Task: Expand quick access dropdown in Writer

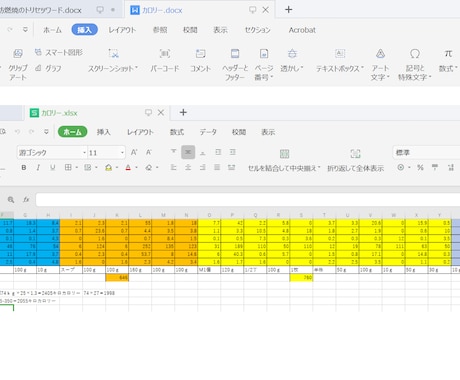Action: [25, 30]
